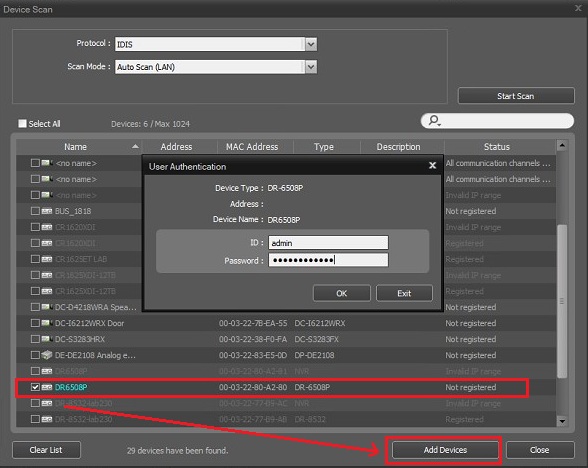This screenshot has height=468, width=588.
Task: Sort list by MAC Address column
Action: 252,147
